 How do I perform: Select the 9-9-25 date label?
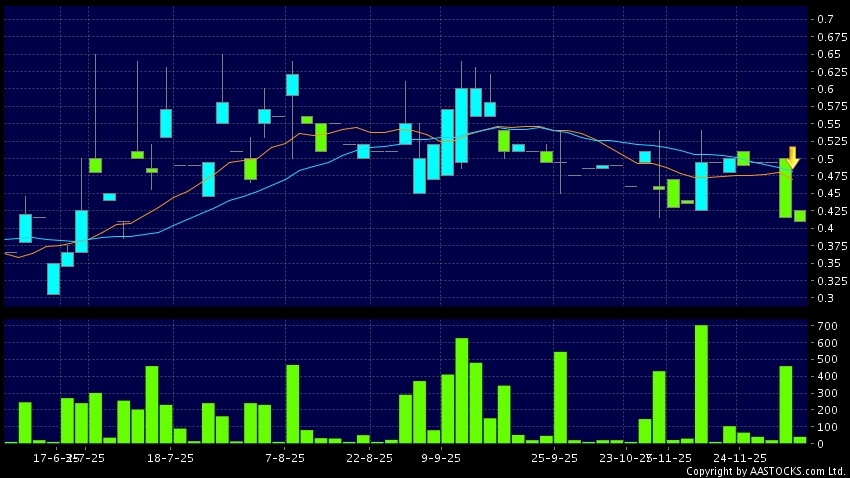tap(441, 457)
